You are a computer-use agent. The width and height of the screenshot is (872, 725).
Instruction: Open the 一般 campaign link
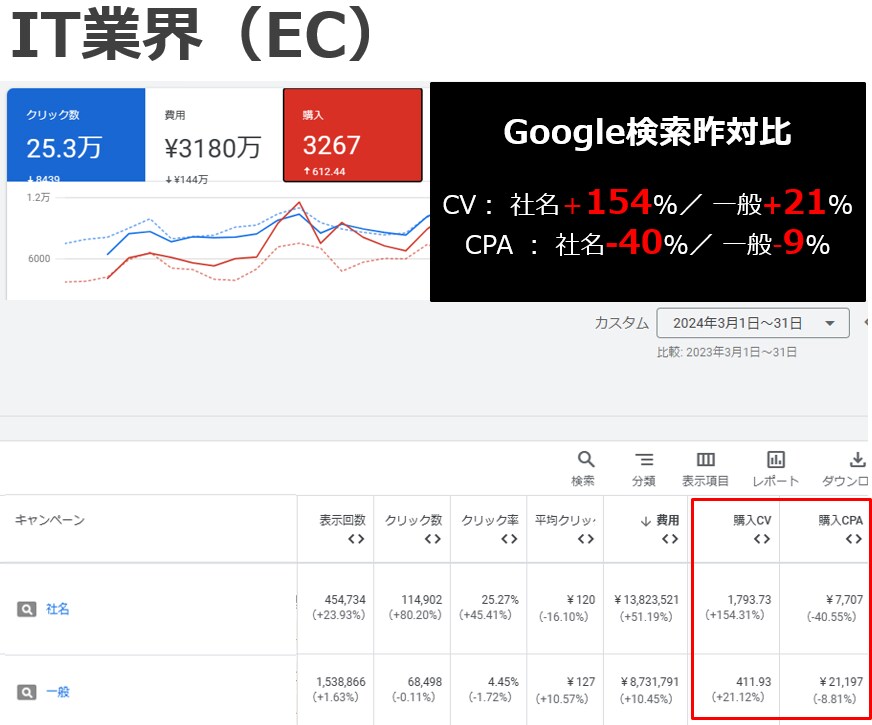pos(57,692)
